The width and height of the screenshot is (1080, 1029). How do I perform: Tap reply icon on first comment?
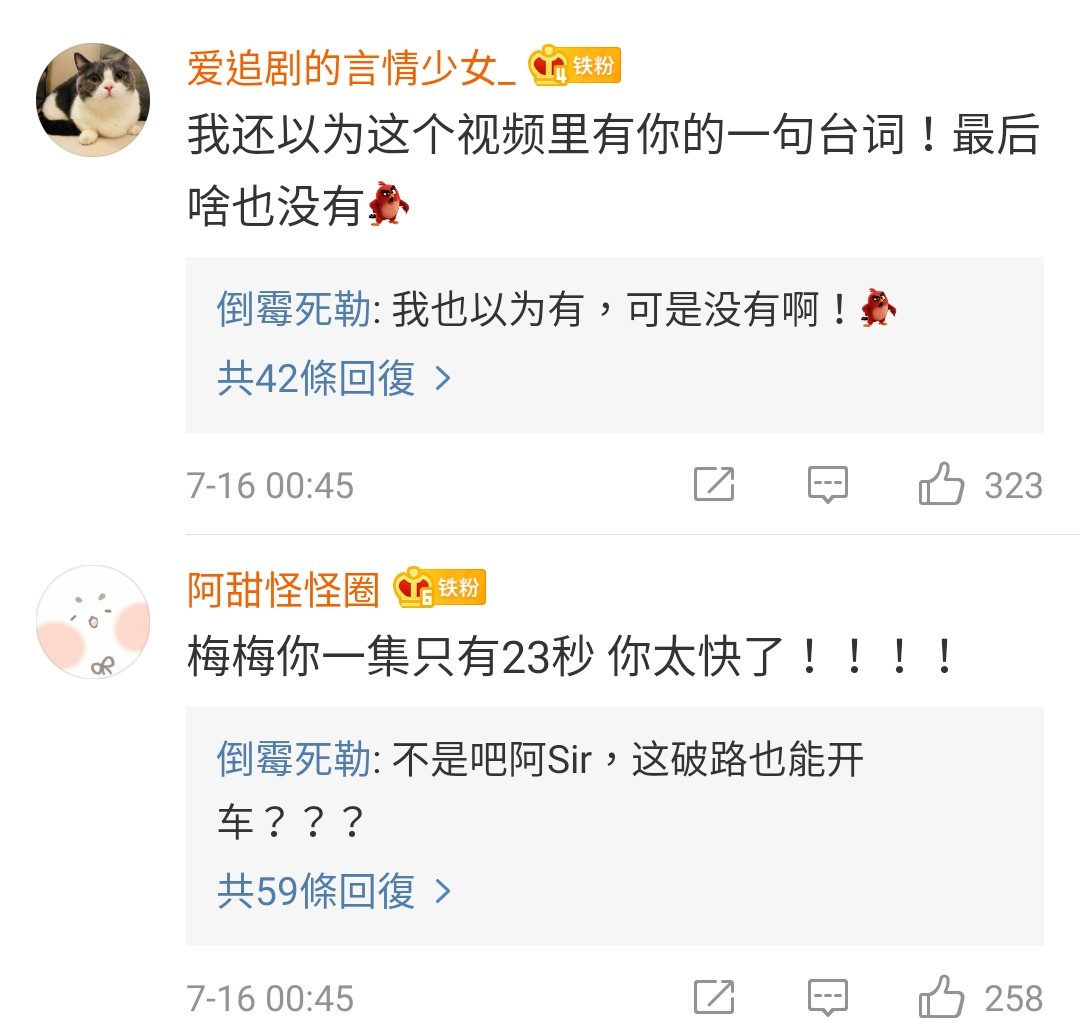click(827, 485)
